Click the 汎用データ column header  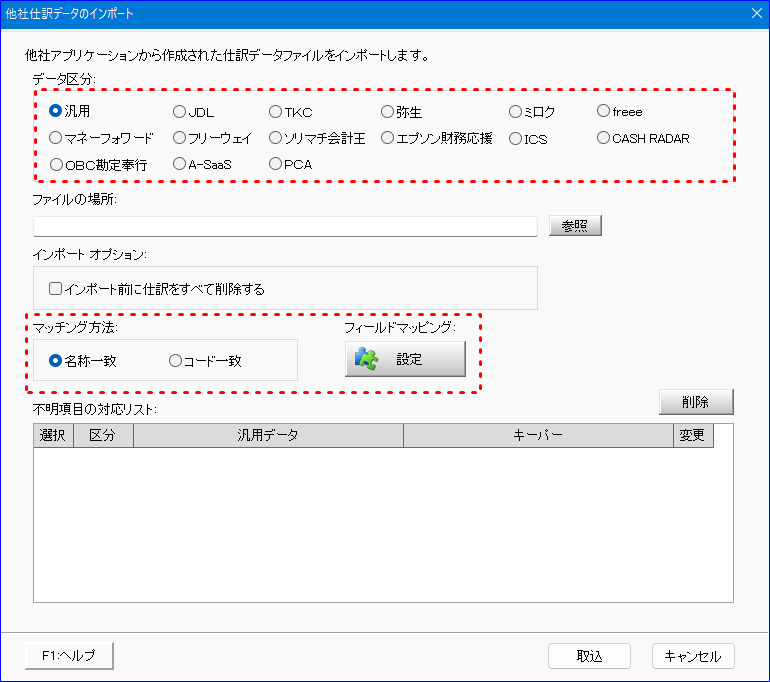coord(268,436)
